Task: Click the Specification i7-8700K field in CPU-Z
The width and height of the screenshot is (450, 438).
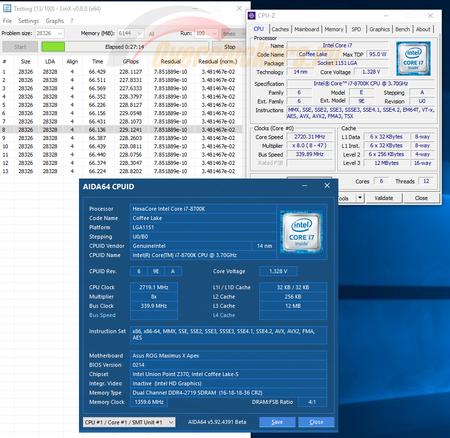Action: (361, 83)
